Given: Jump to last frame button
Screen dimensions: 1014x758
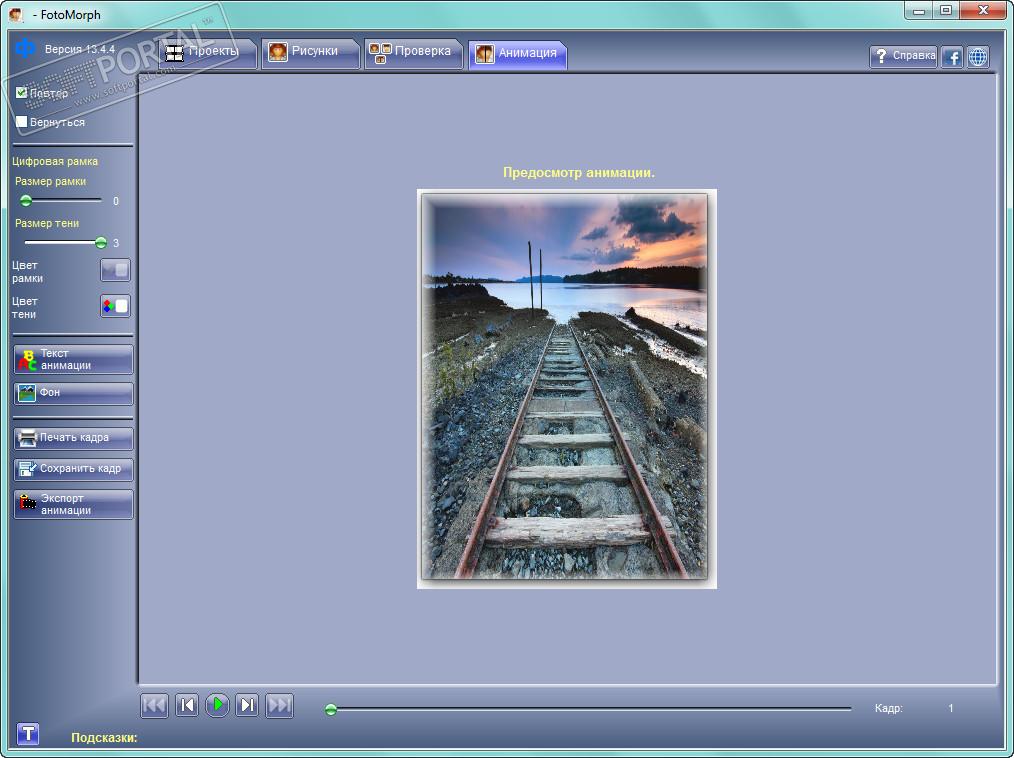Looking at the screenshot, I should point(279,705).
